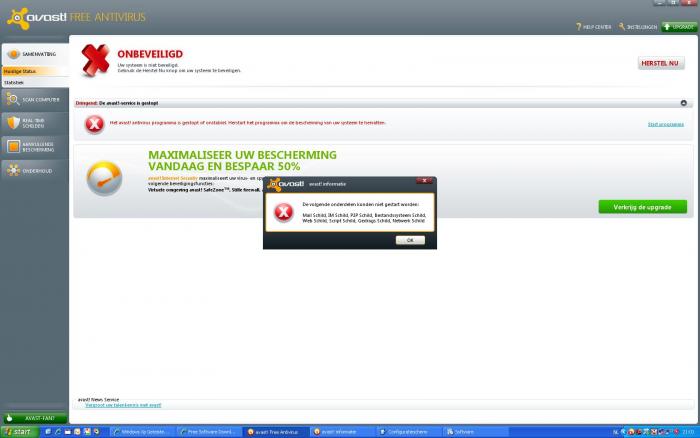Viewport: 700px width, 438px height.
Task: Switch to Free Software Download taskbar item
Action: [209, 432]
